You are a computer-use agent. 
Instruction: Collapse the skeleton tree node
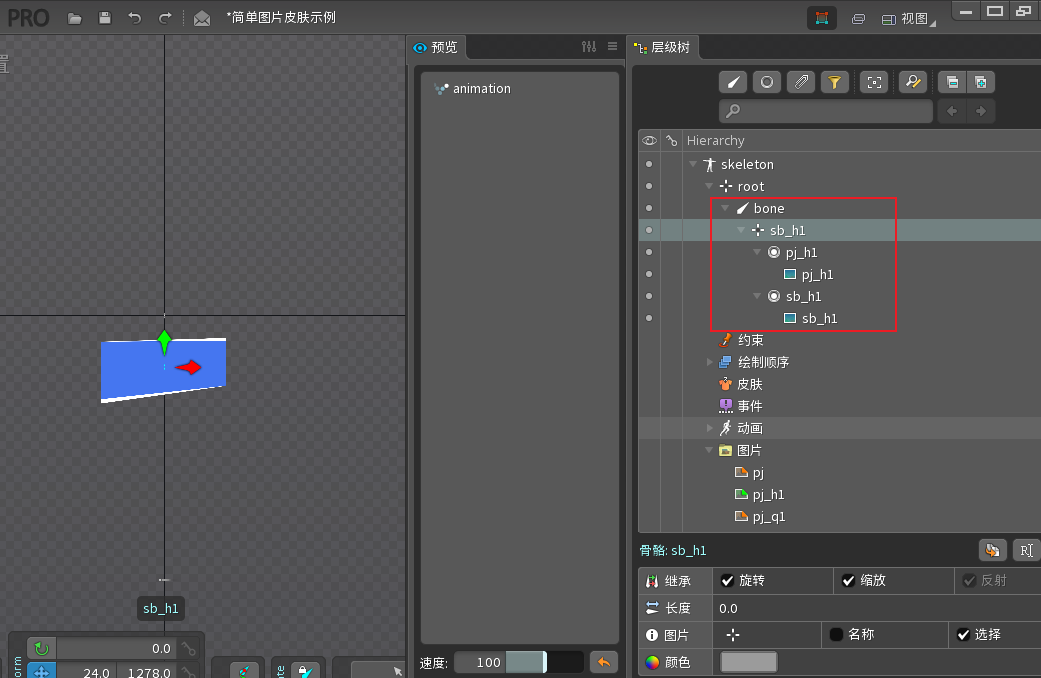coord(693,164)
